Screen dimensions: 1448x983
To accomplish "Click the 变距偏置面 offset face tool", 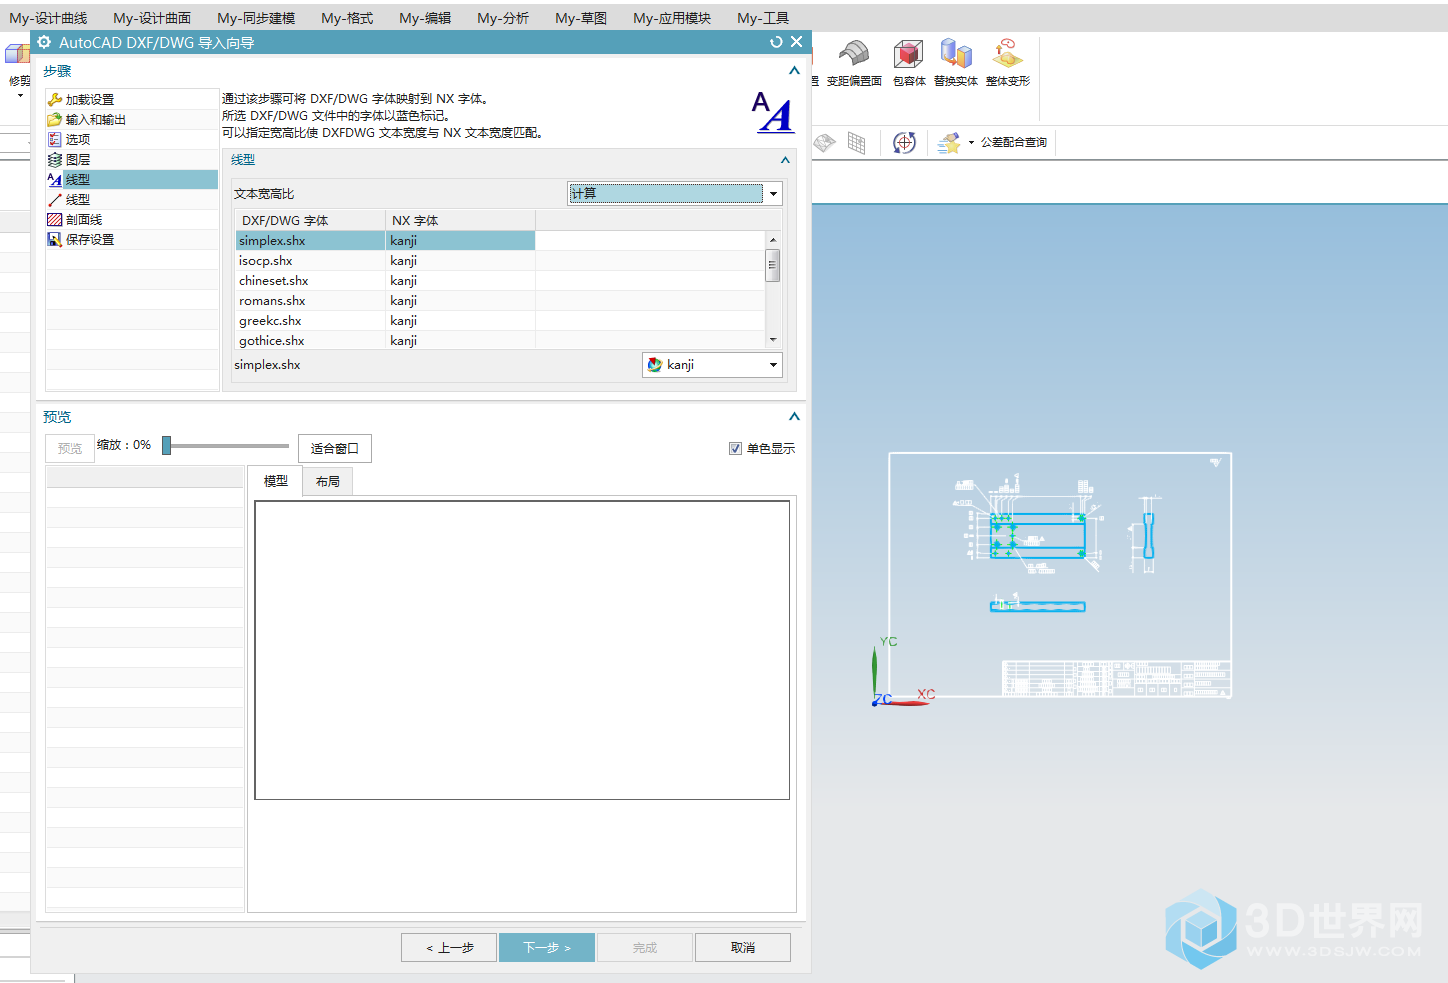I will (854, 63).
